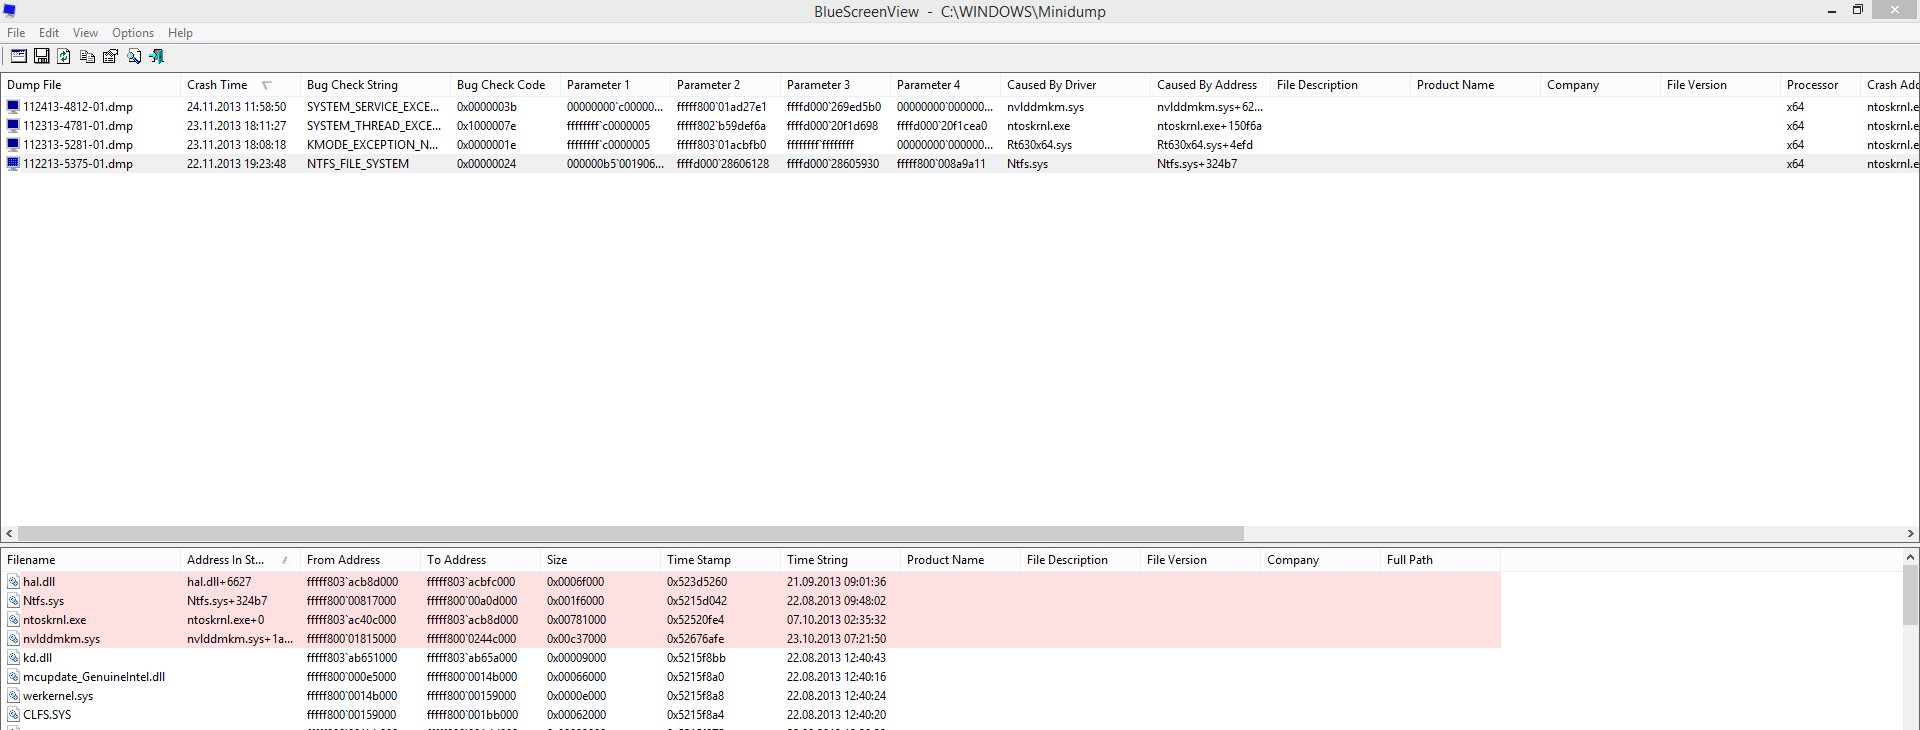Screen dimensions: 1920x730
Task: Click the BlueScreenView title bar app icon
Action: click(10, 11)
